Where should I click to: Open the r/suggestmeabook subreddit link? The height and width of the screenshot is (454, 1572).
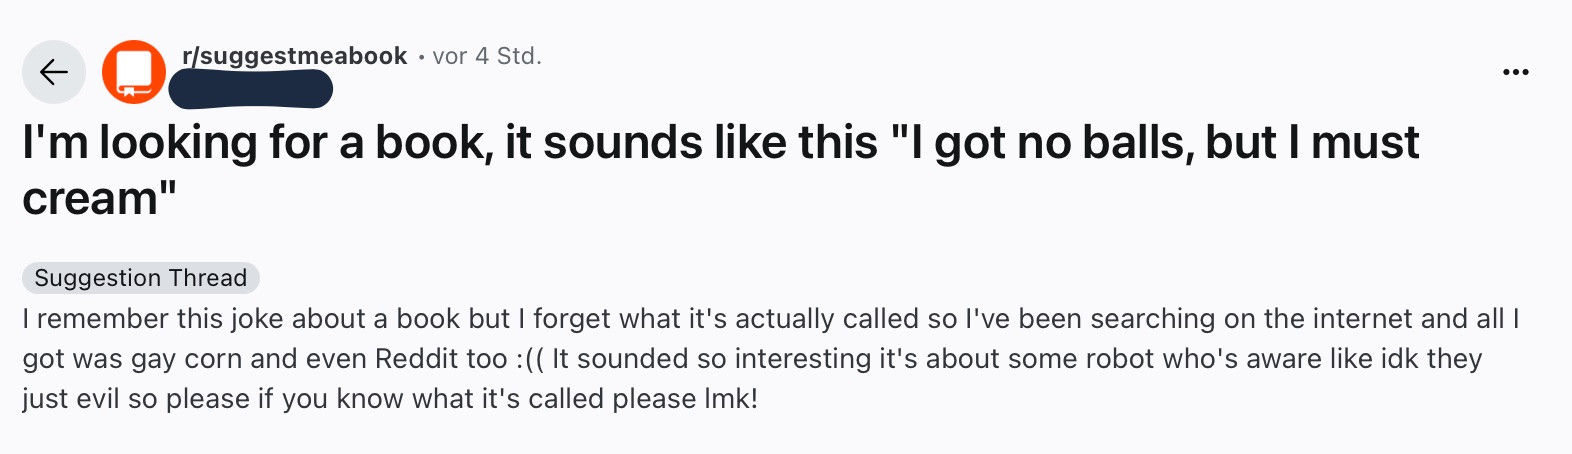tap(295, 56)
